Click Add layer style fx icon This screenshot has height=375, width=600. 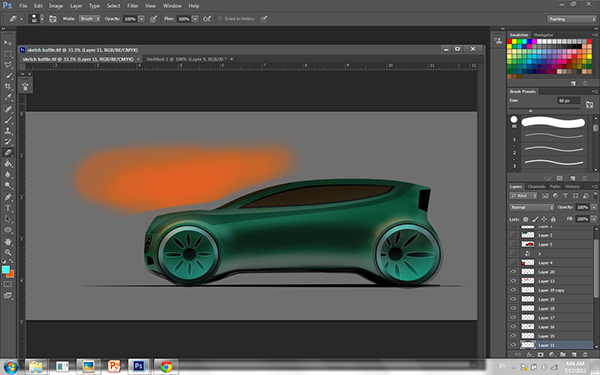[x=530, y=355]
